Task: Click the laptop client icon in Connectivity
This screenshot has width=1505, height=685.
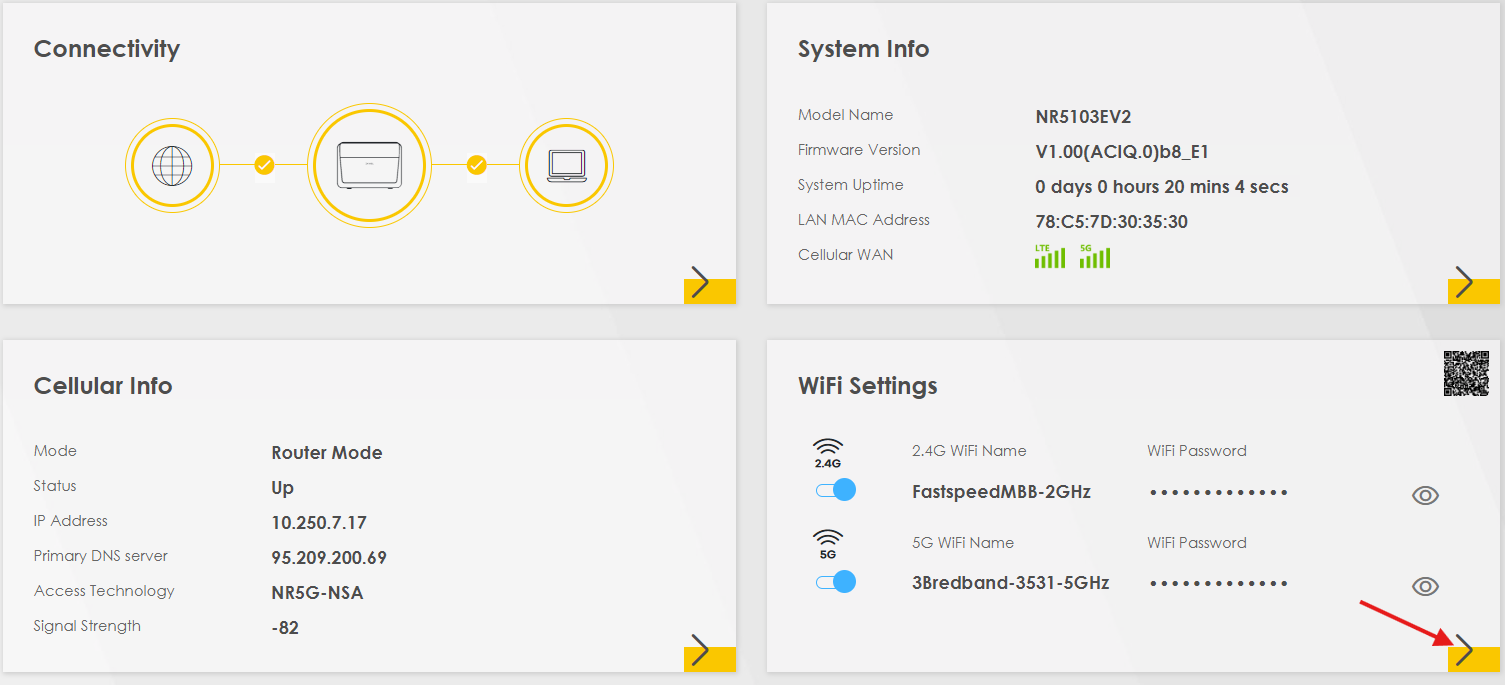Action: click(566, 165)
